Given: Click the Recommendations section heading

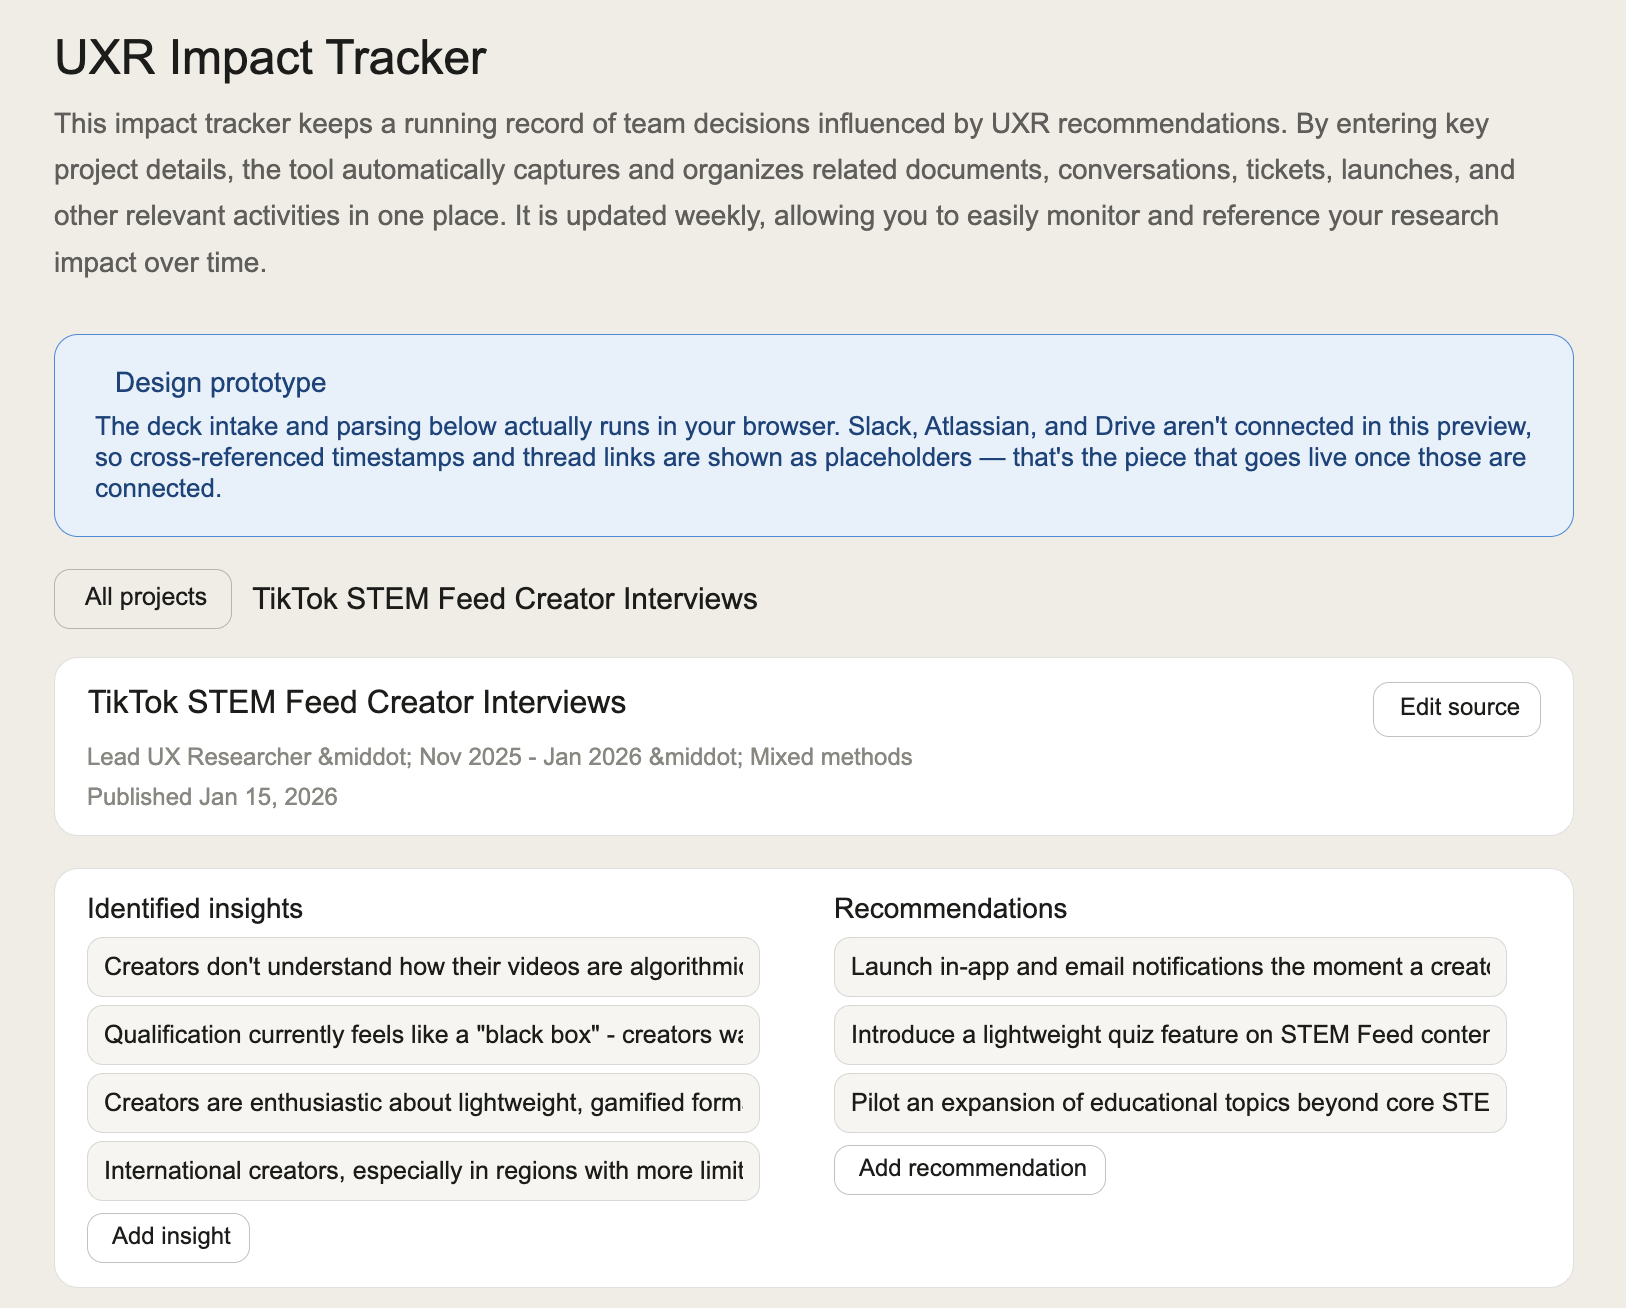Looking at the screenshot, I should click(x=950, y=908).
